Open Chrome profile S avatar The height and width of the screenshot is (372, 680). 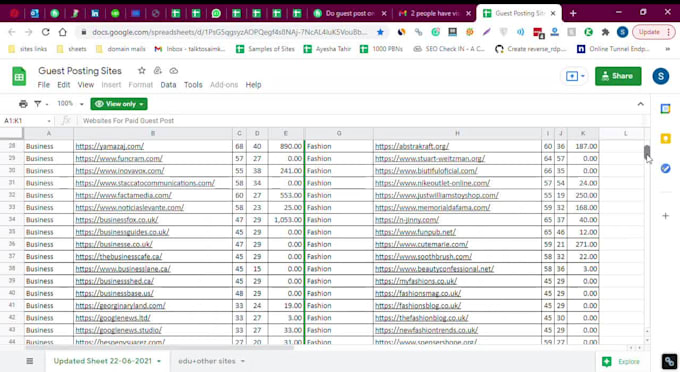622,32
